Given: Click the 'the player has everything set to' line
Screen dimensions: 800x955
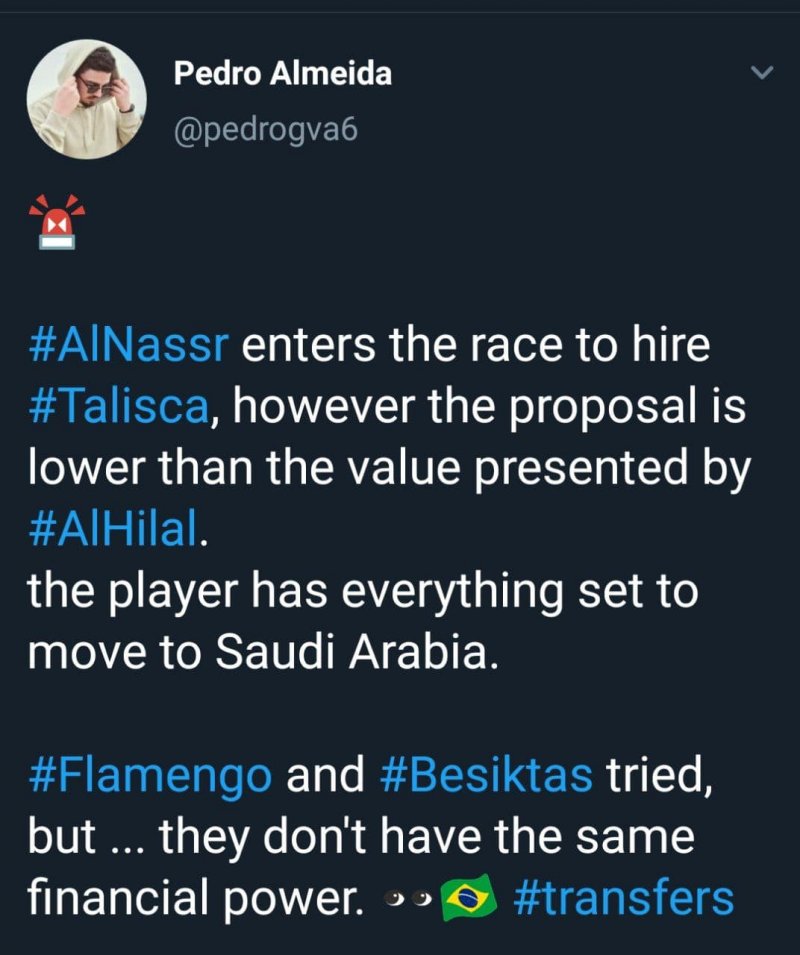Looking at the screenshot, I should click(362, 591).
